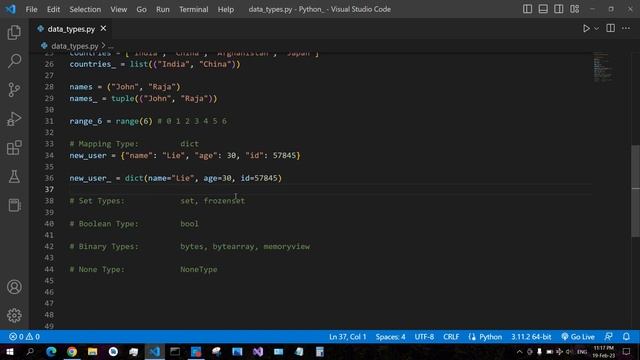Image resolution: width=640 pixels, height=360 pixels.
Task: Click 'new_user_' variable on line 36
Action: pos(90,178)
